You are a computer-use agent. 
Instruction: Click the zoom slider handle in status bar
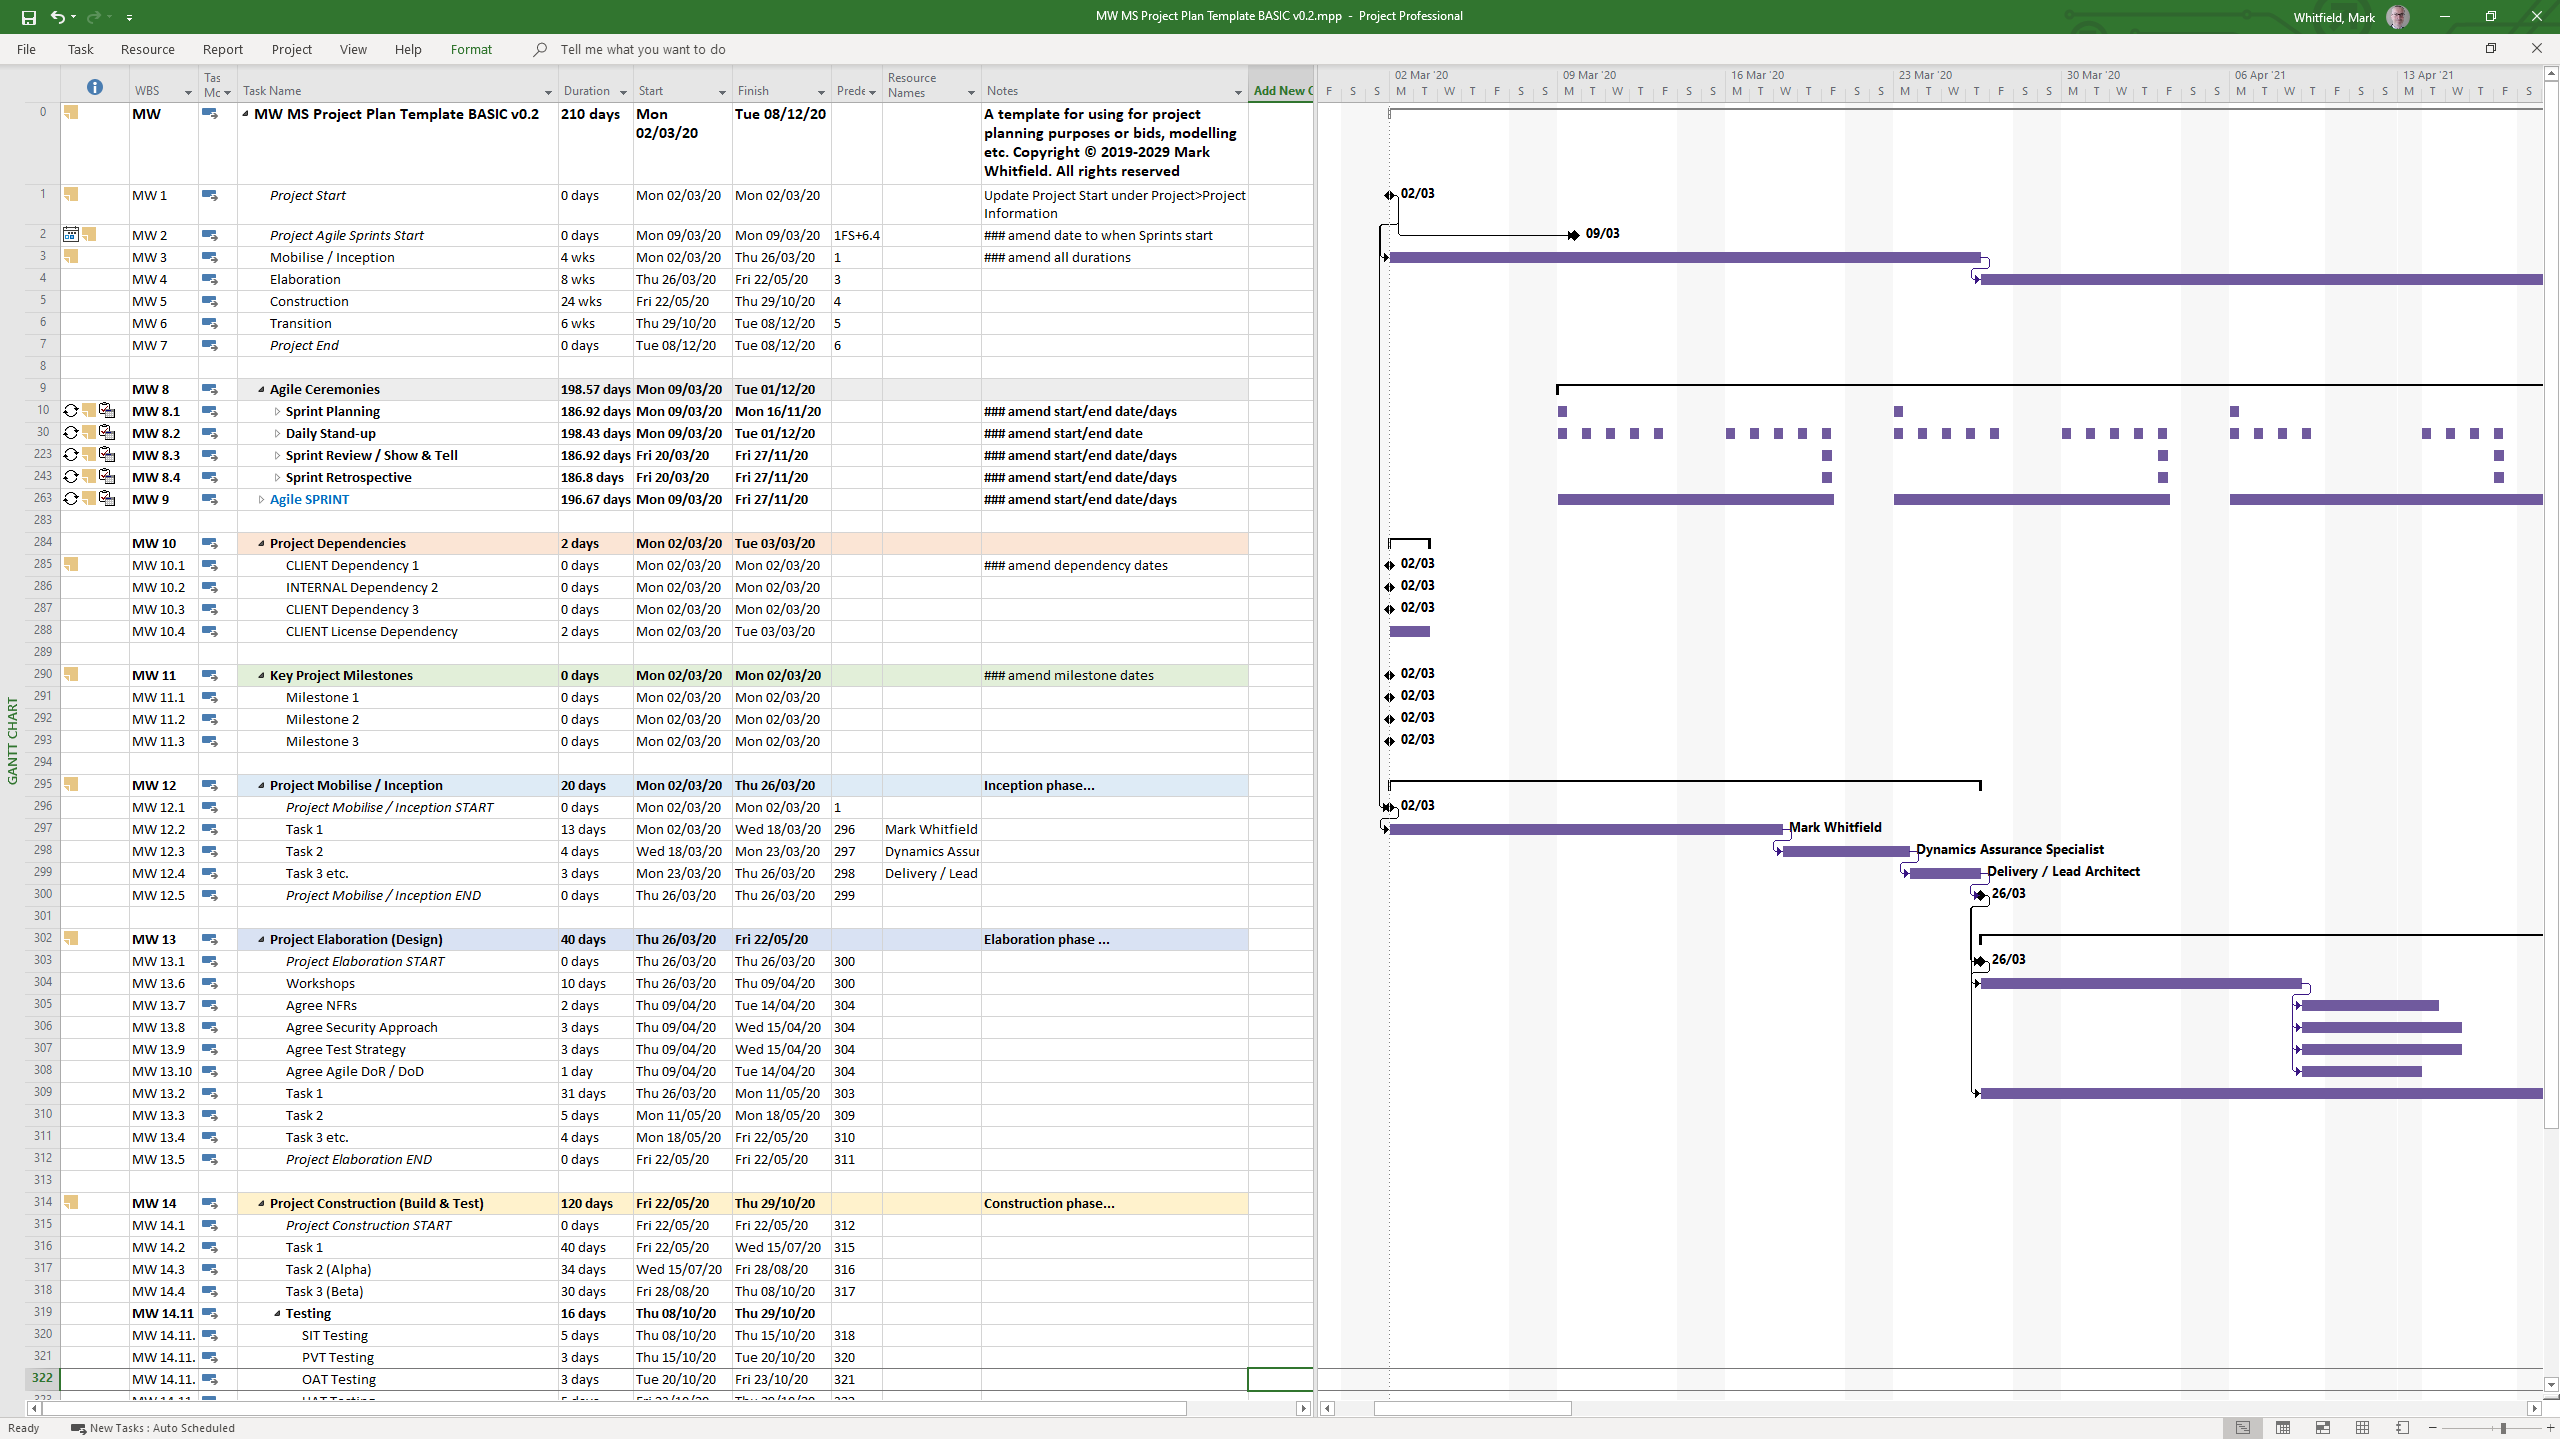click(x=2503, y=1428)
